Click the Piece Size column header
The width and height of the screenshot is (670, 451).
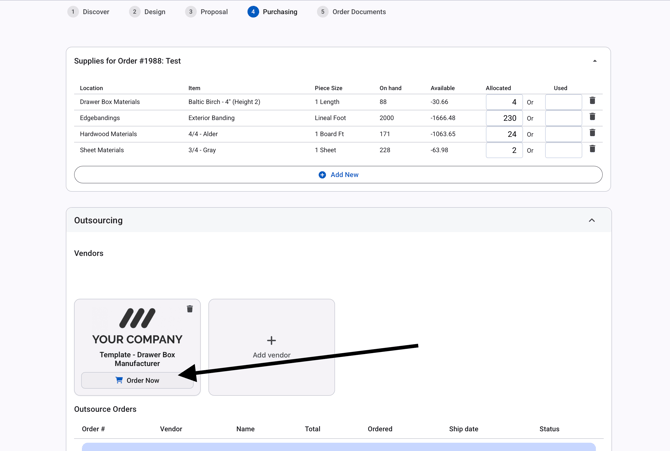click(x=328, y=88)
